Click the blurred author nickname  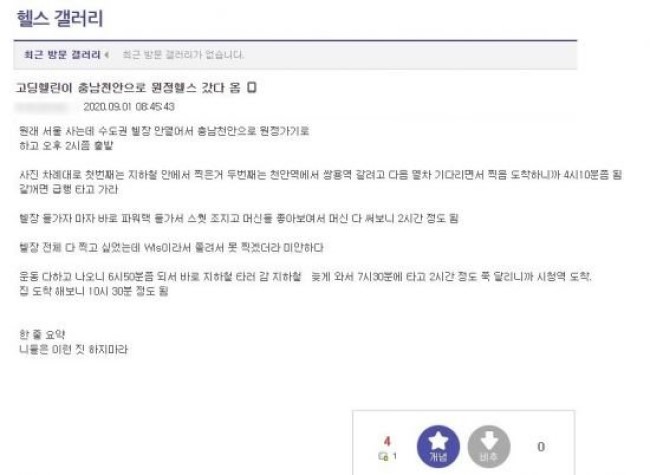tap(41, 107)
